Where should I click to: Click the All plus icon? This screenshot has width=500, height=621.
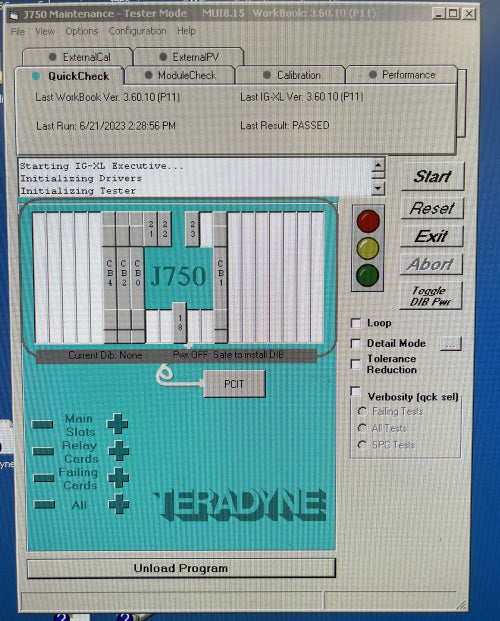tap(119, 504)
